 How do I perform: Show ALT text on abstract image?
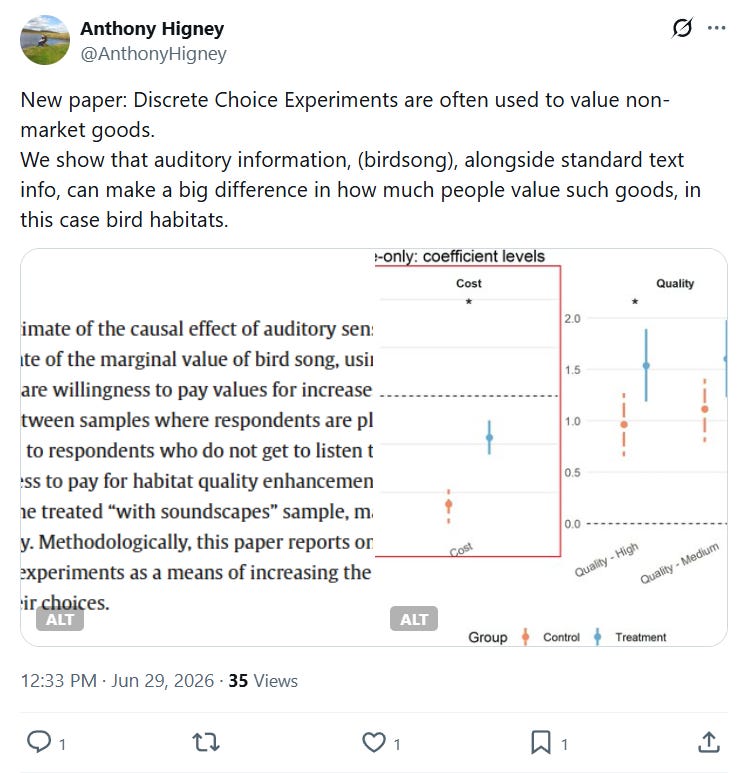60,619
